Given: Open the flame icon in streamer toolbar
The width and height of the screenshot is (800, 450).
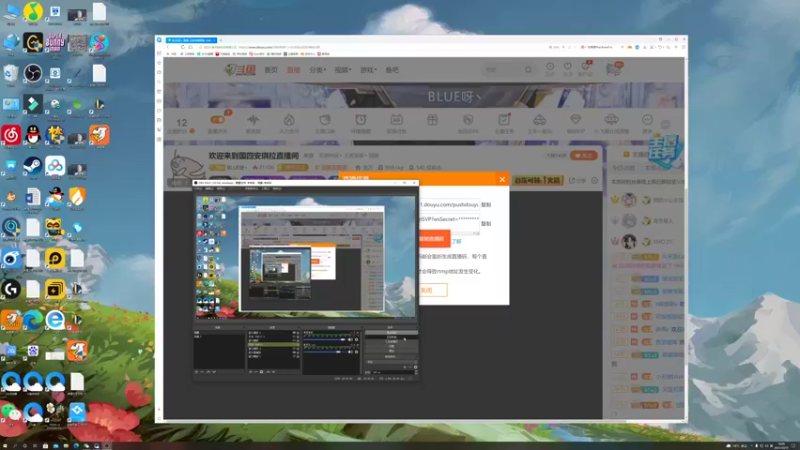Looking at the screenshot, I should pyautogui.click(x=289, y=120).
